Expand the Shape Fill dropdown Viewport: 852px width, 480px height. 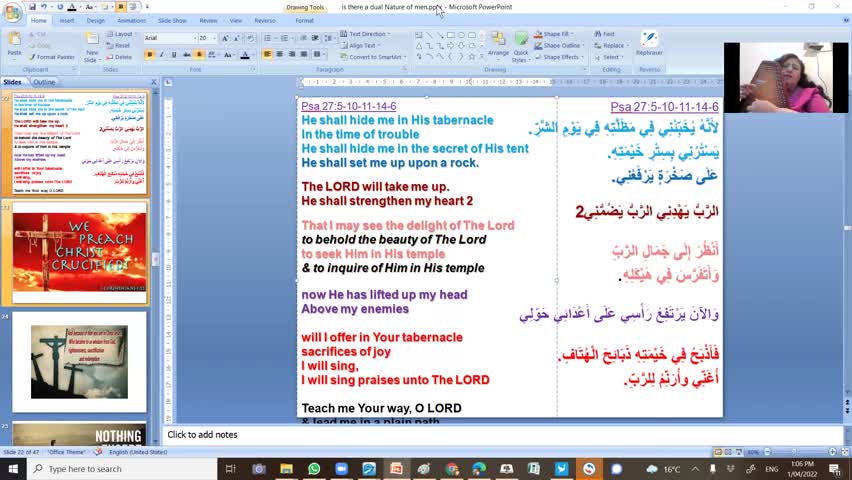coord(561,34)
